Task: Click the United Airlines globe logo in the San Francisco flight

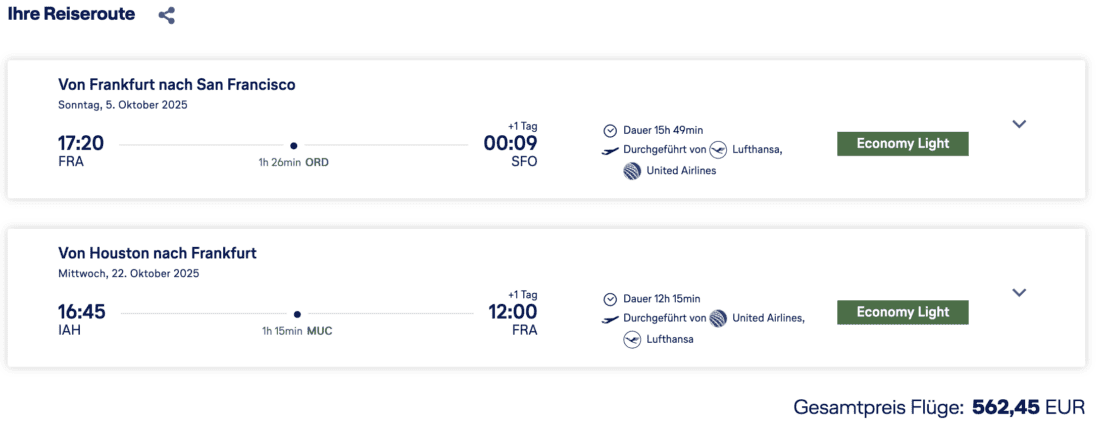Action: tap(632, 171)
